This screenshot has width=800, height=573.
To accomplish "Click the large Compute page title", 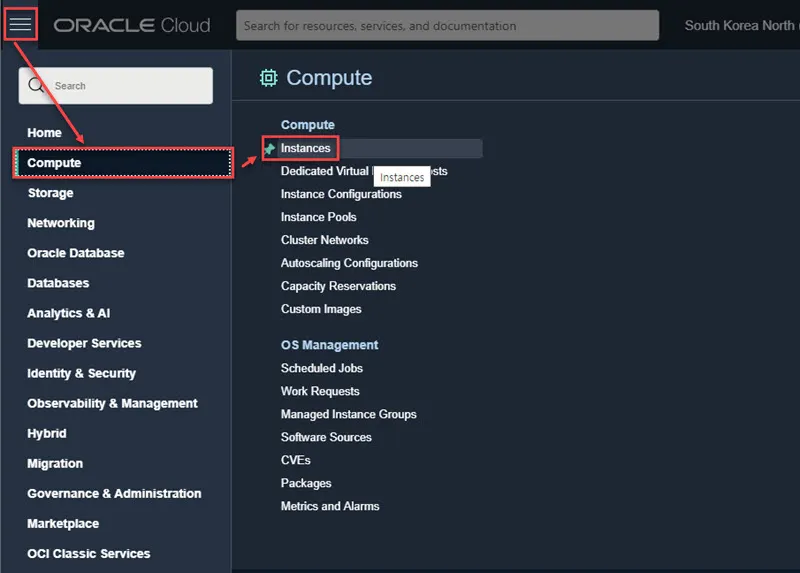I will point(329,78).
